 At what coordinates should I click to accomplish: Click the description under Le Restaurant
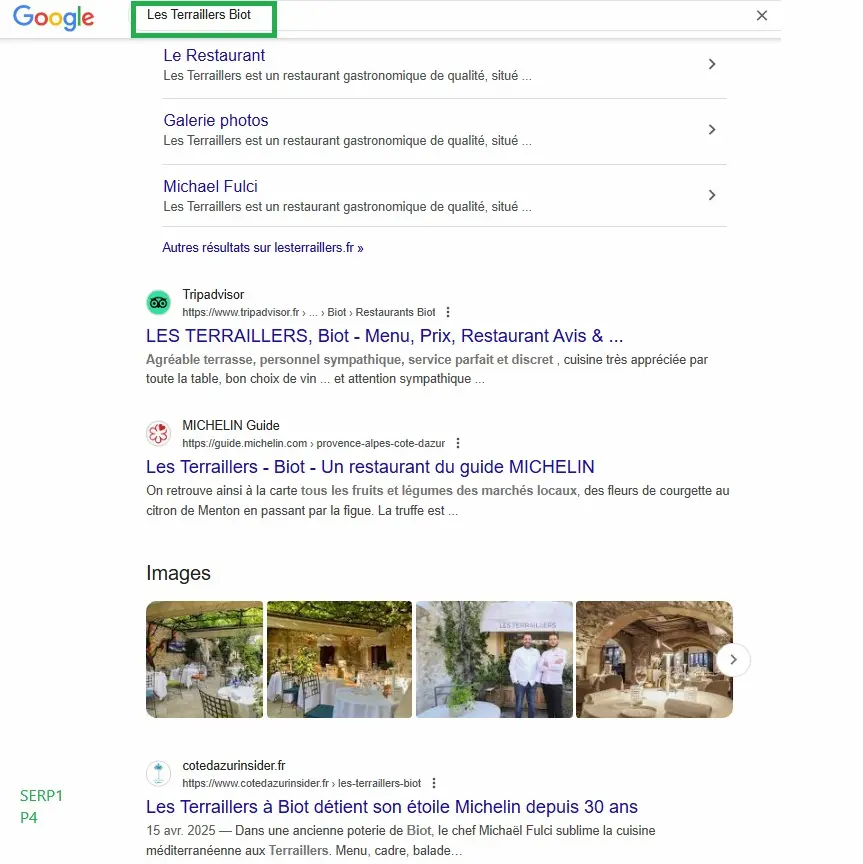[347, 75]
